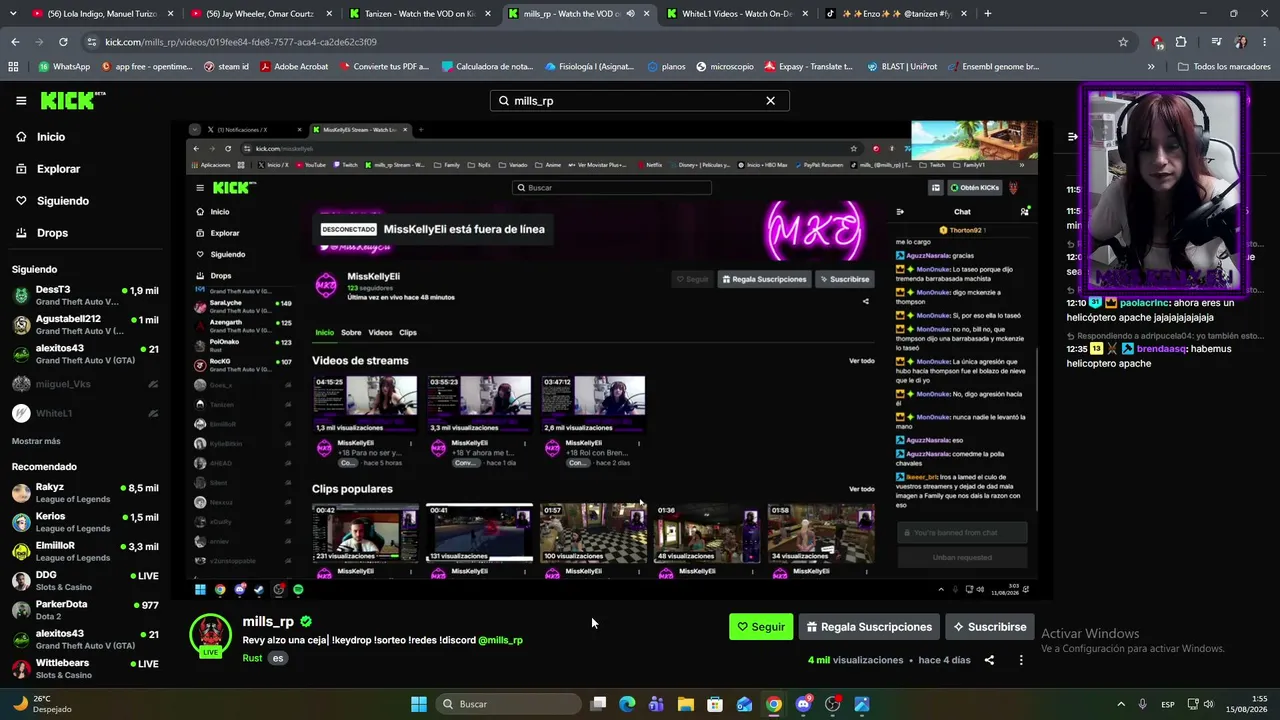
Task: Open the Rust category link
Action: [x=252, y=658]
